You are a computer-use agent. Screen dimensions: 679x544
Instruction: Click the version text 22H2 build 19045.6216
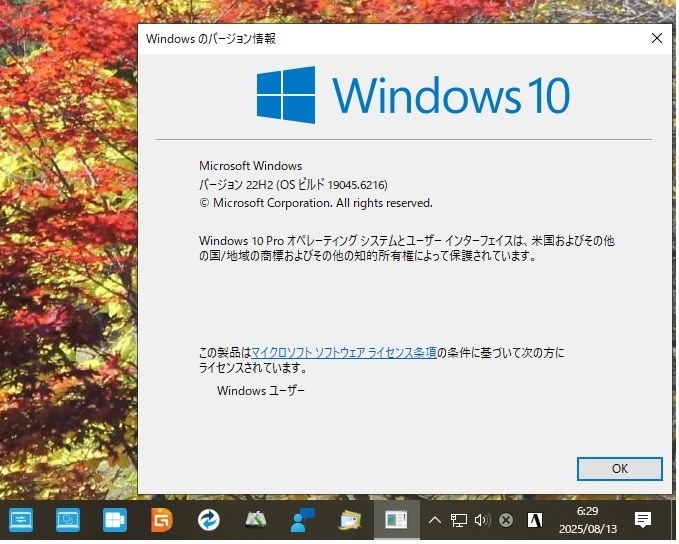293,185
